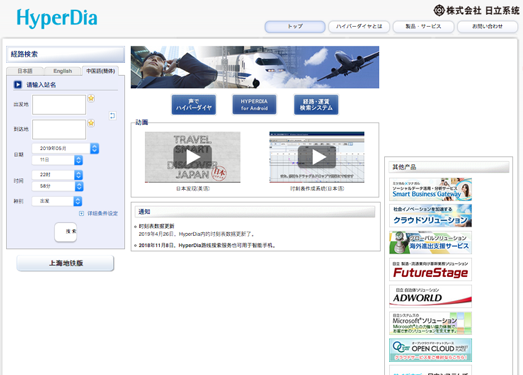The image size is (523, 375).
Task: Click the HYPERDIA for Android button
Action: [x=254, y=104]
